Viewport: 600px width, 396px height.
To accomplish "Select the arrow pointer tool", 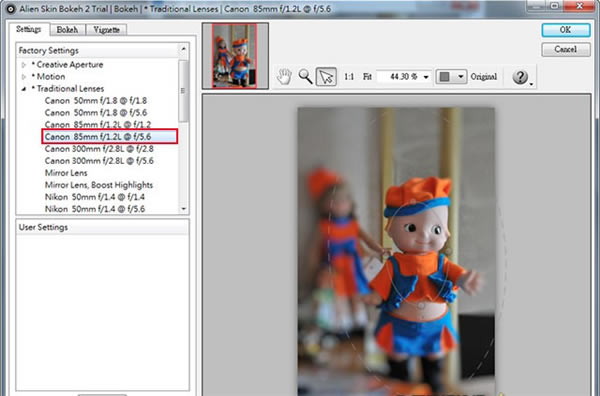I will click(326, 77).
